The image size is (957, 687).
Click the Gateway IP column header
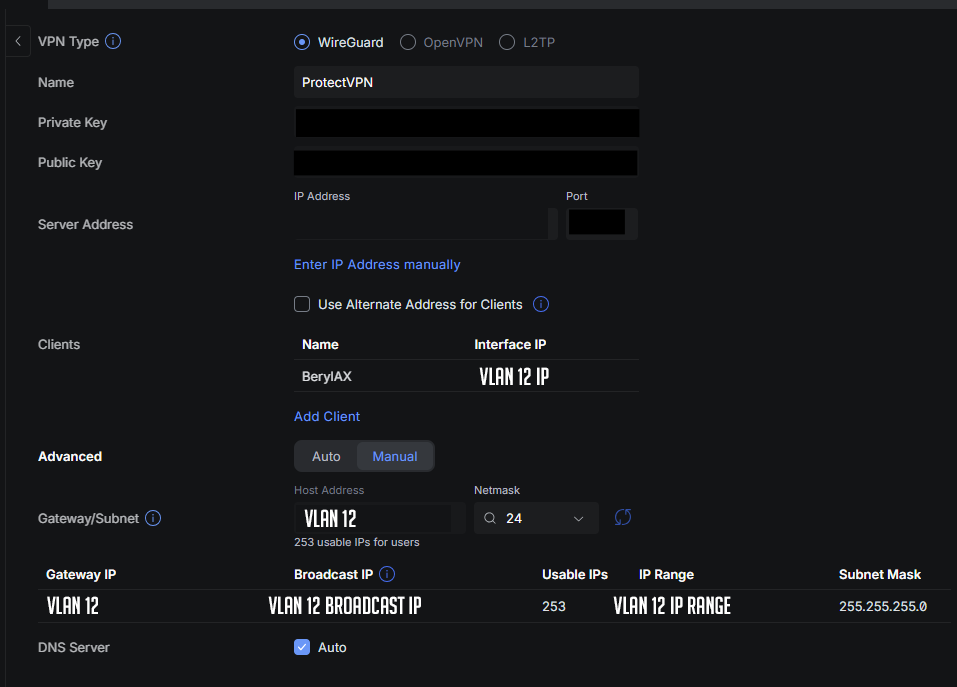(81, 574)
